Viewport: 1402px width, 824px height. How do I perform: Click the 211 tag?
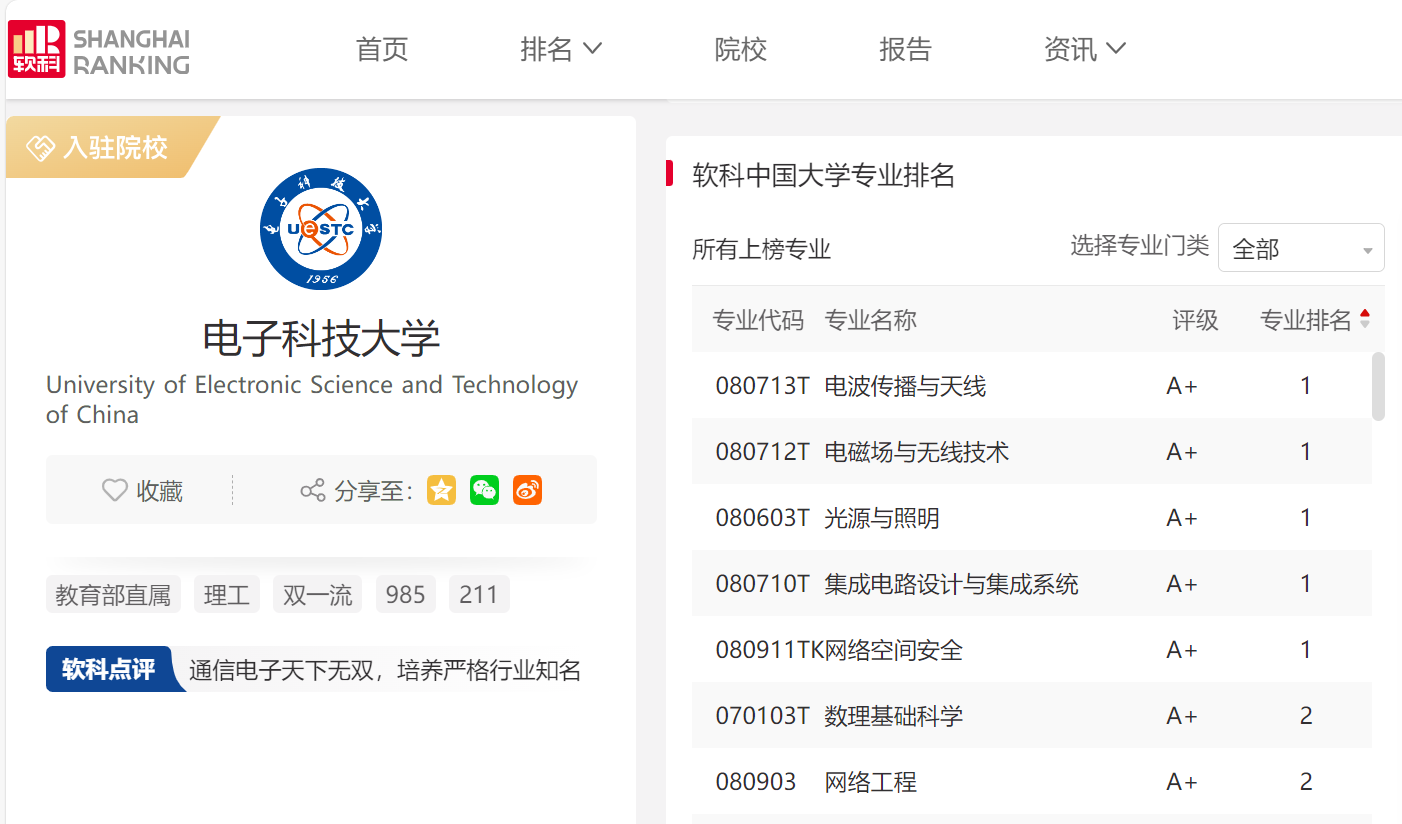click(479, 595)
